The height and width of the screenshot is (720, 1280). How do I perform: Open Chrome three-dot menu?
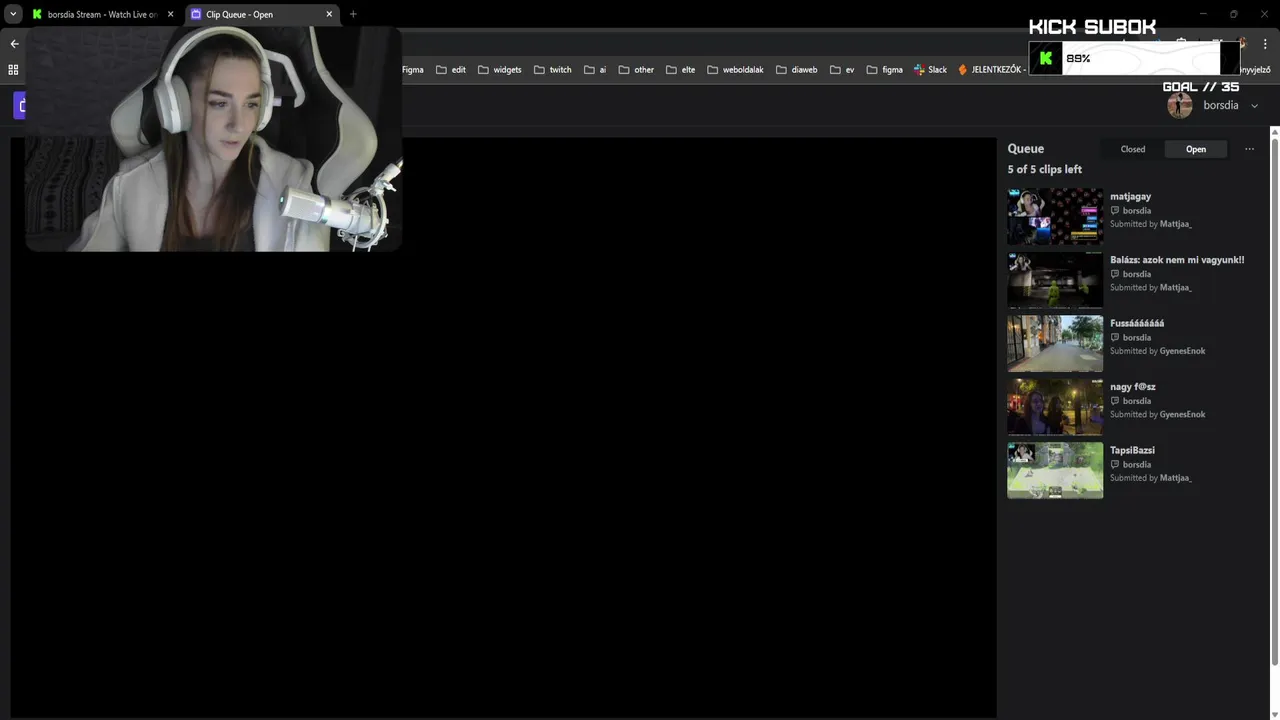tap(1265, 44)
